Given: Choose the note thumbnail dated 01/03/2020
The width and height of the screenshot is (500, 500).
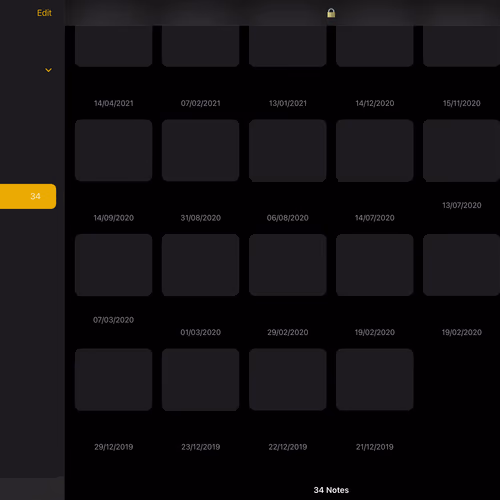Looking at the screenshot, I should [x=201, y=265].
